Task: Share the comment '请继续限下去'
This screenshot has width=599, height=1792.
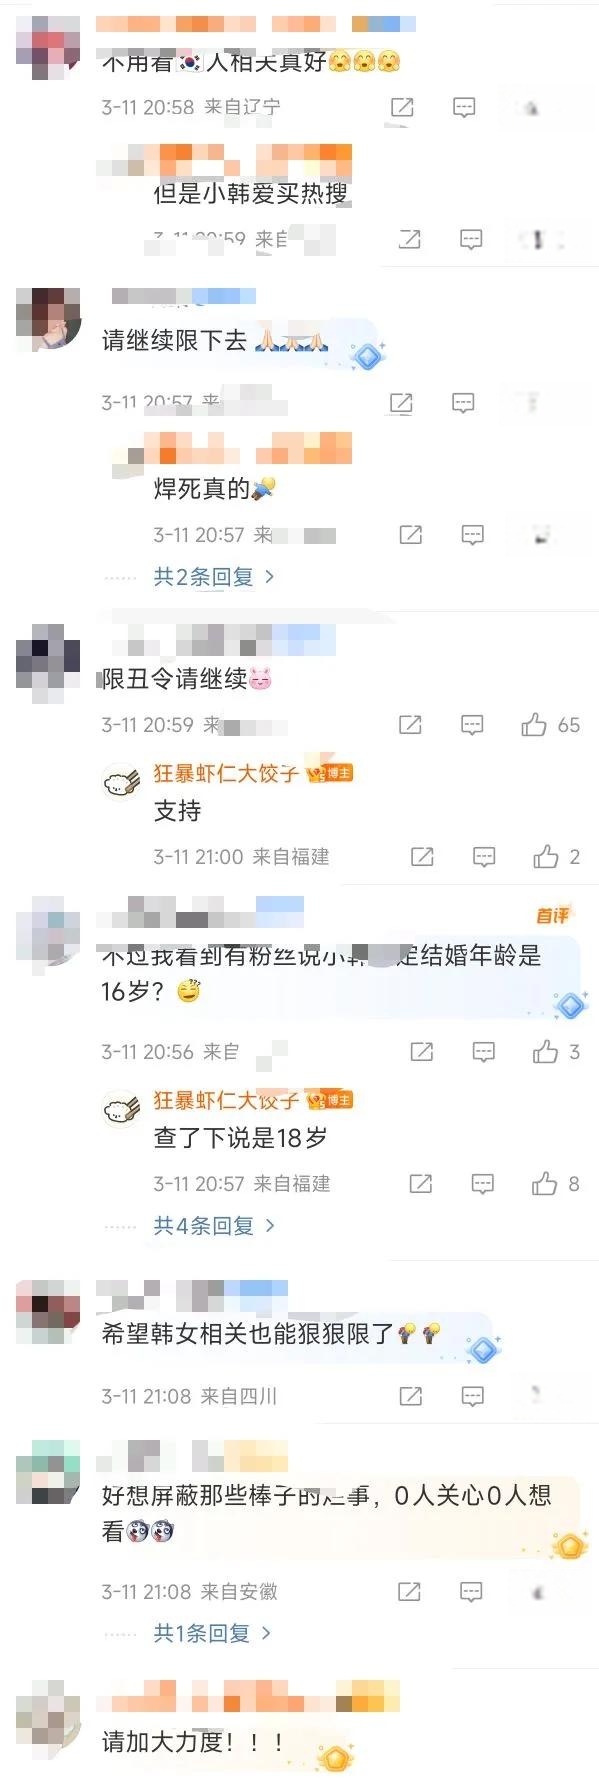Action: click(401, 403)
